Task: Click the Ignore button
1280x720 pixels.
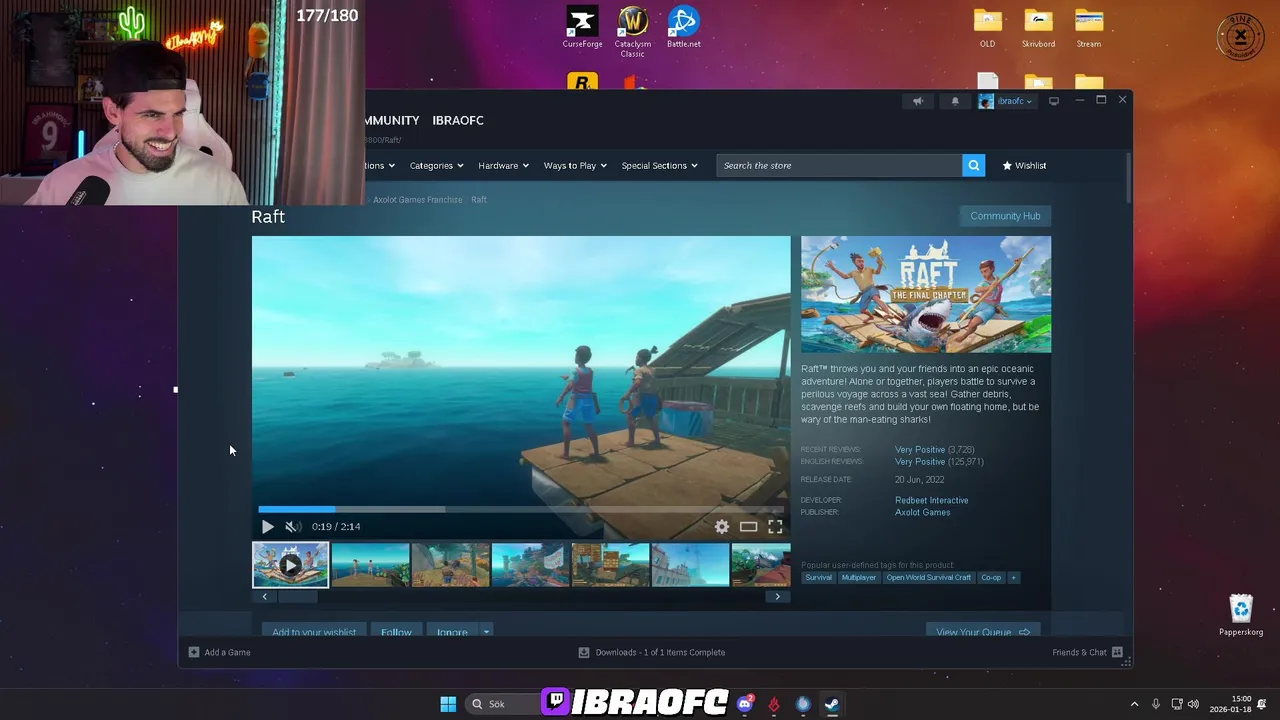Action: pos(452,632)
